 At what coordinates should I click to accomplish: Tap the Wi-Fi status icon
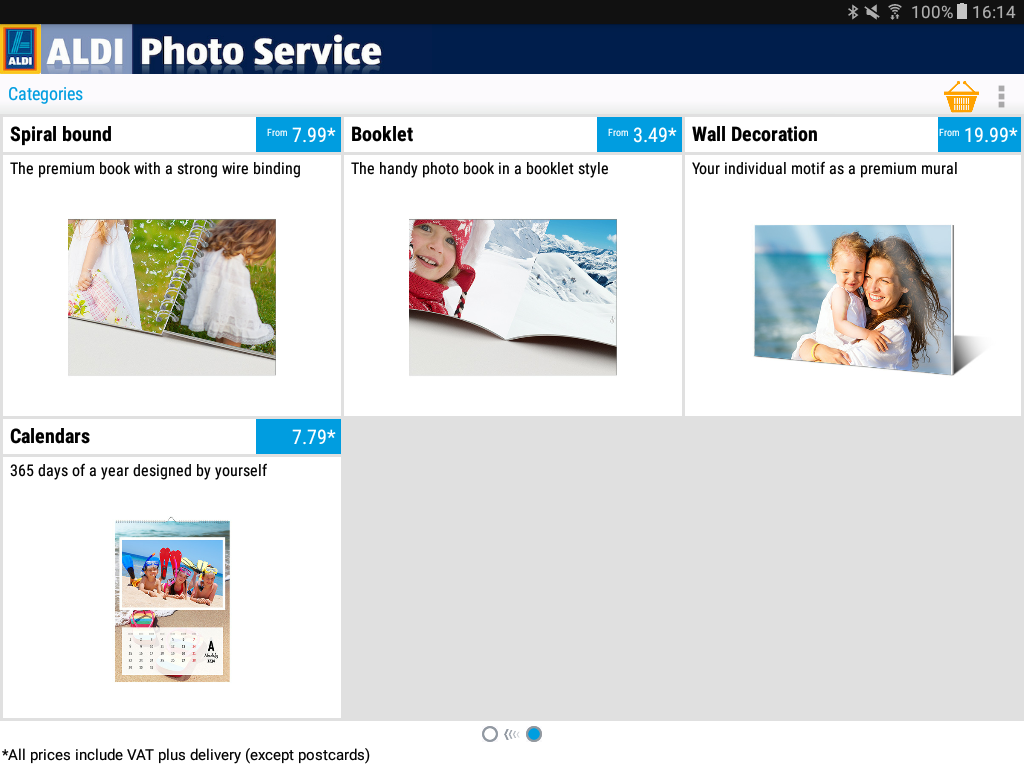(x=895, y=12)
